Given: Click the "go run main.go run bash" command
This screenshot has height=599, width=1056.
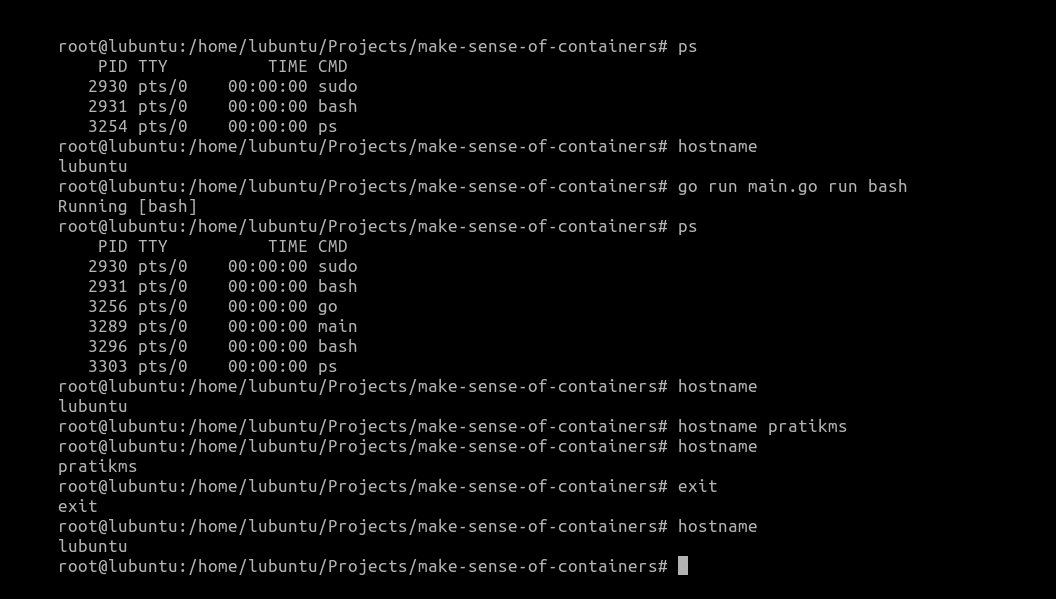Looking at the screenshot, I should 792,186.
